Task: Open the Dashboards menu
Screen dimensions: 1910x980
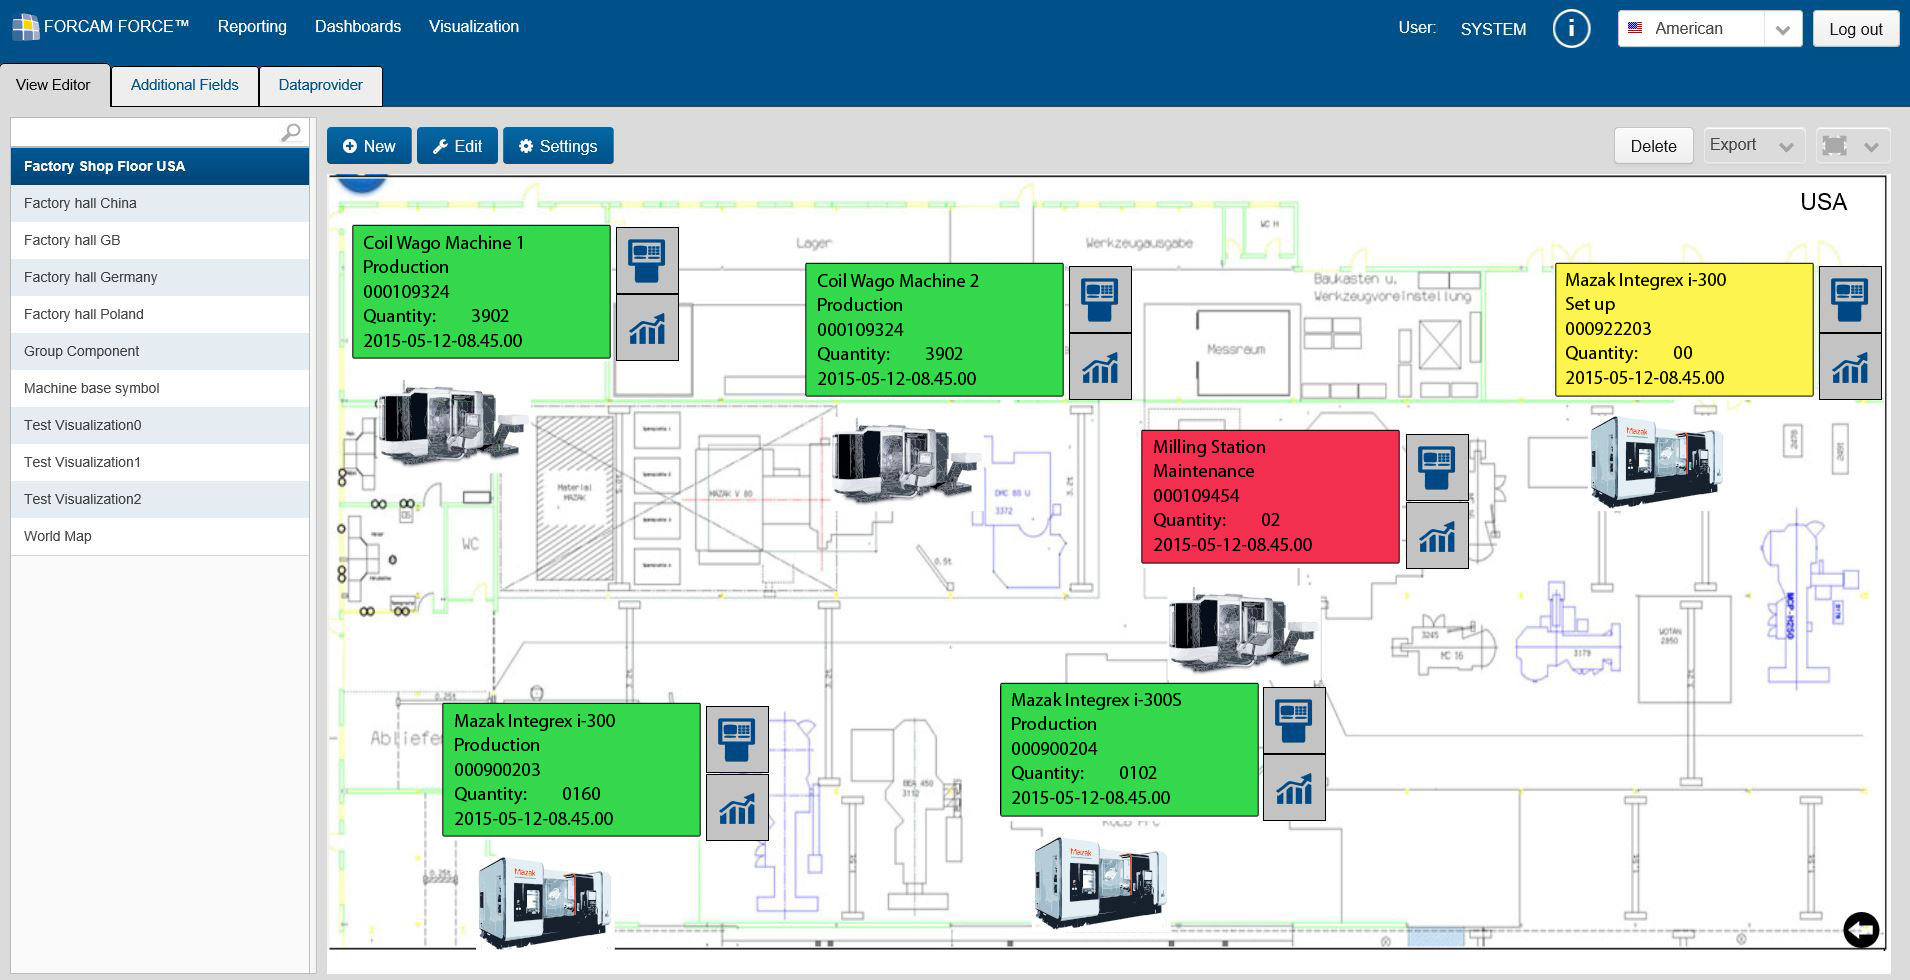Action: tap(357, 27)
